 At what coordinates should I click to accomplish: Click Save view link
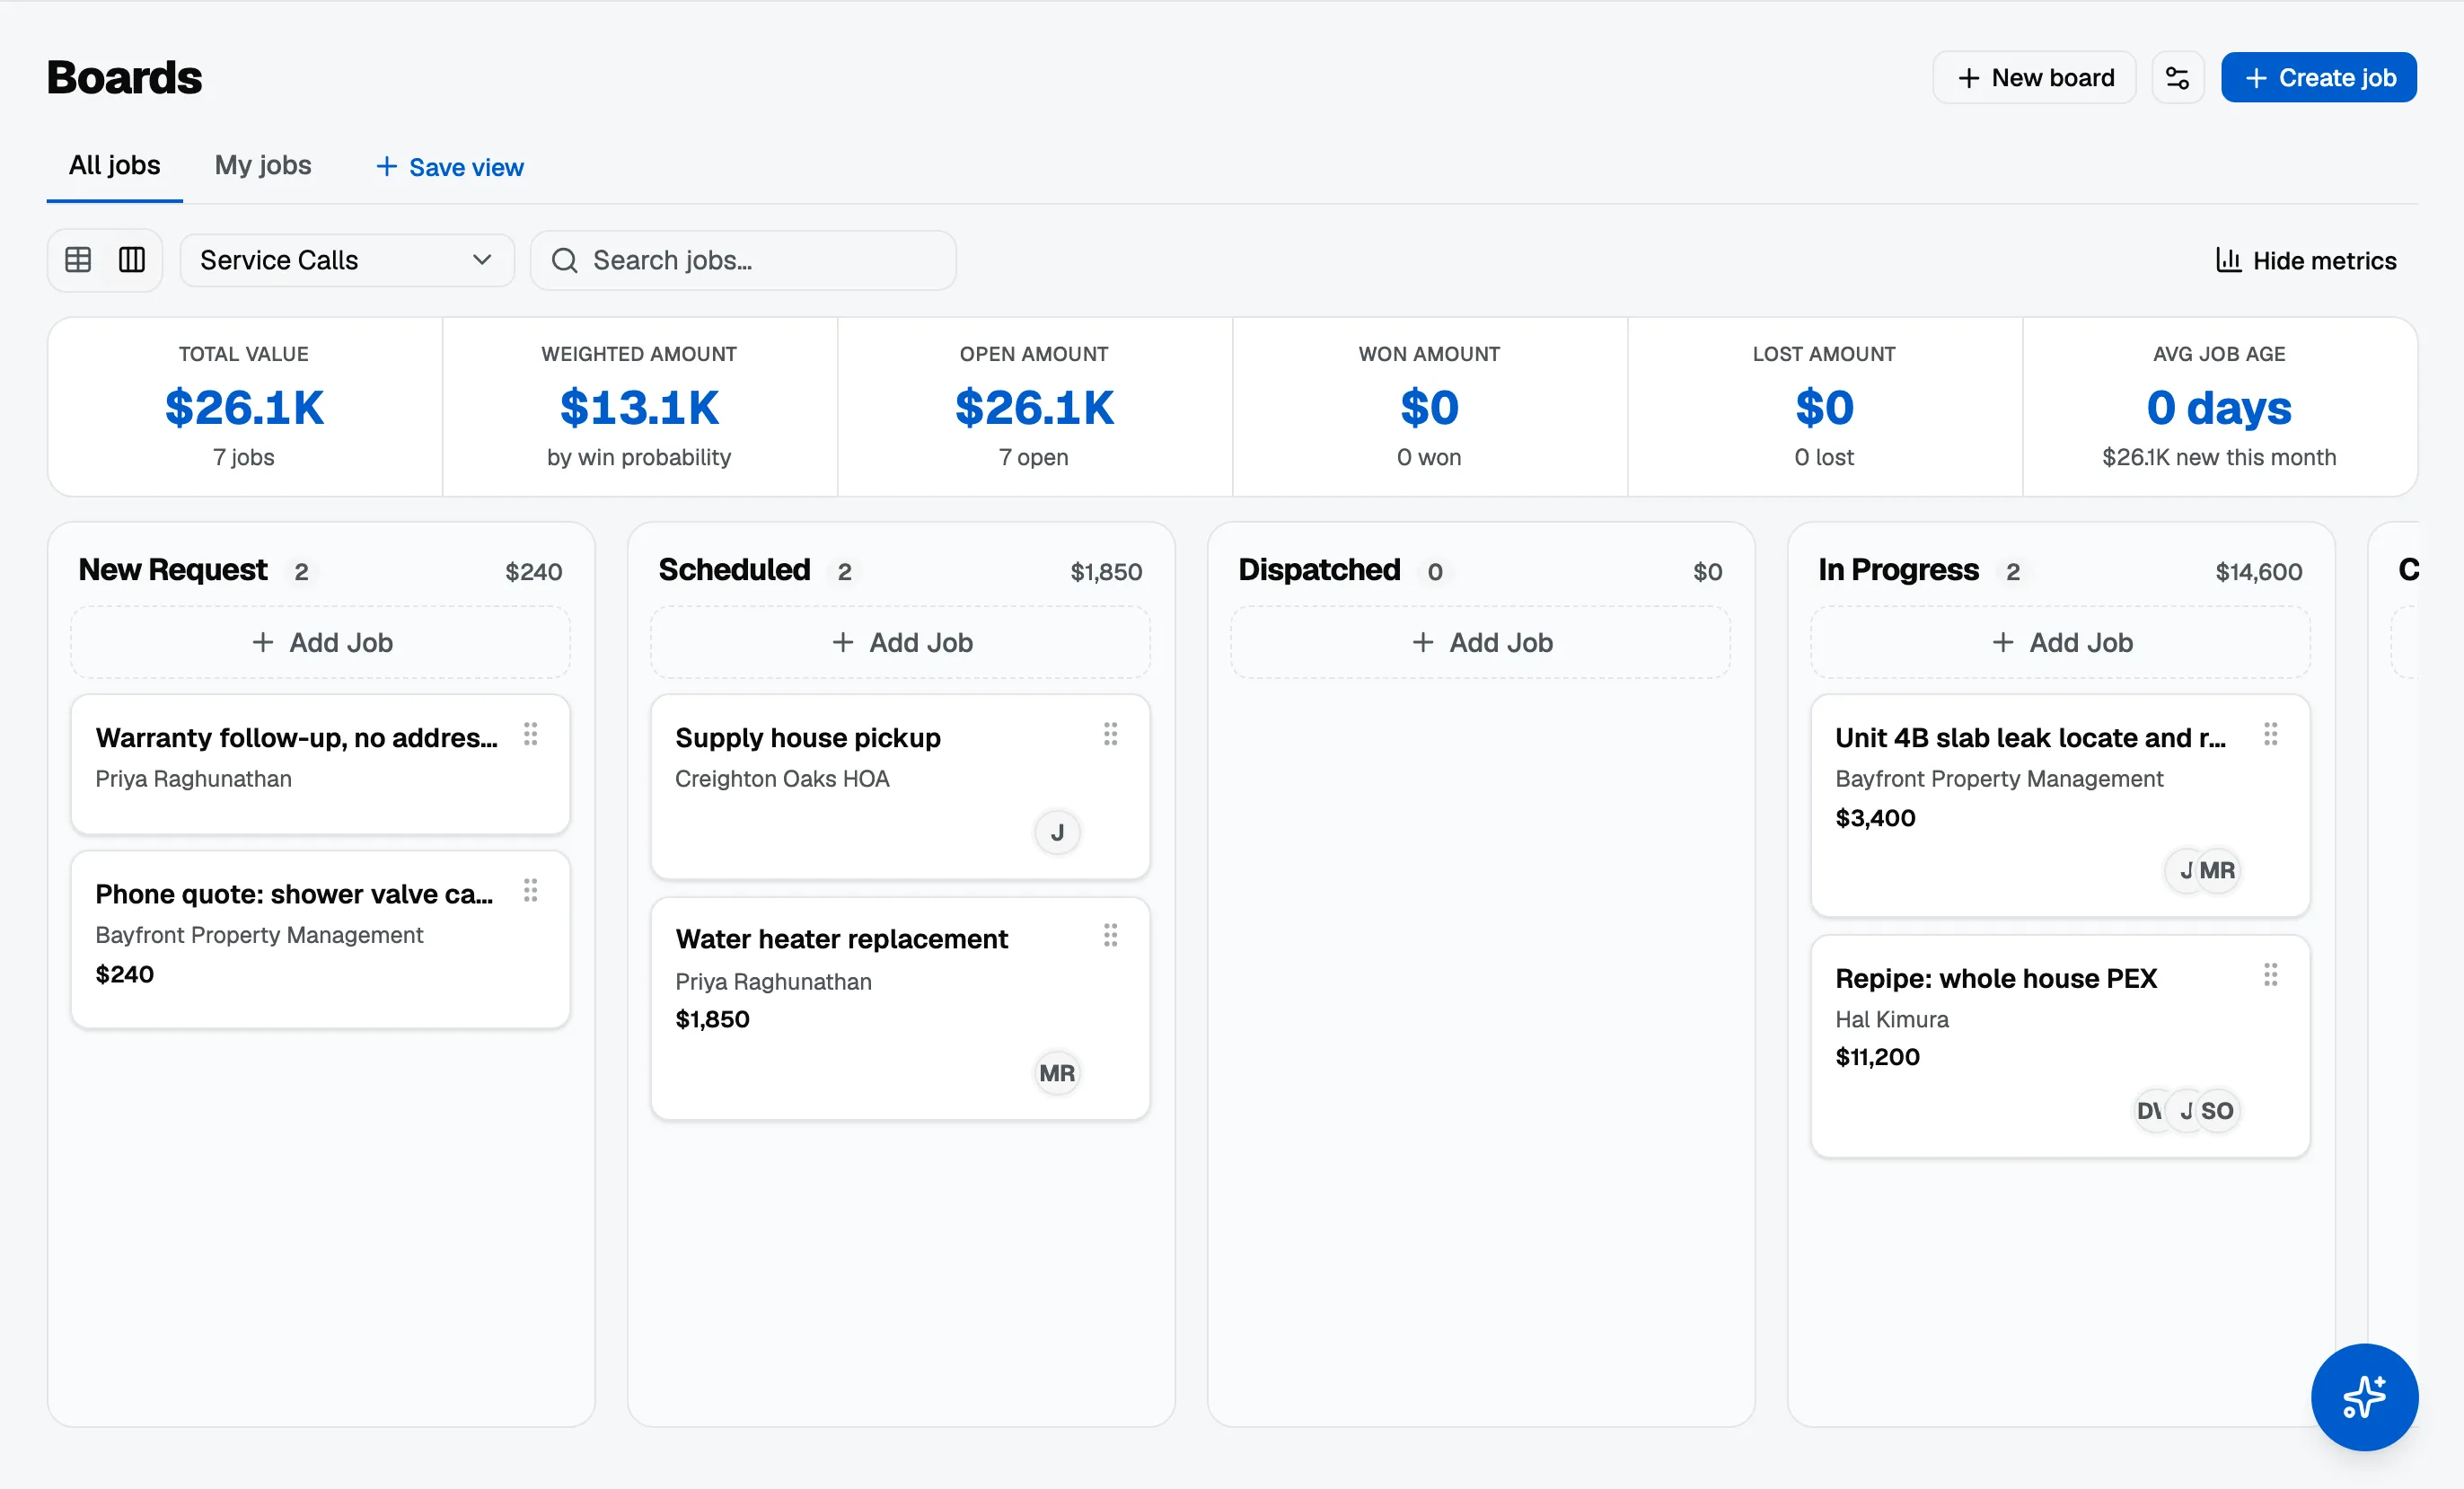click(x=450, y=167)
